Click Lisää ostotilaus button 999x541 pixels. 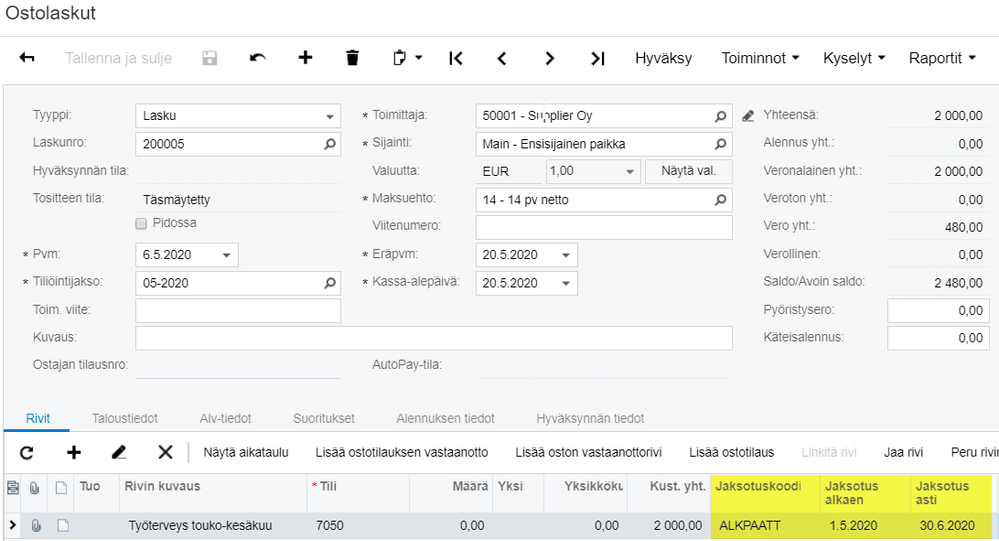[731, 452]
